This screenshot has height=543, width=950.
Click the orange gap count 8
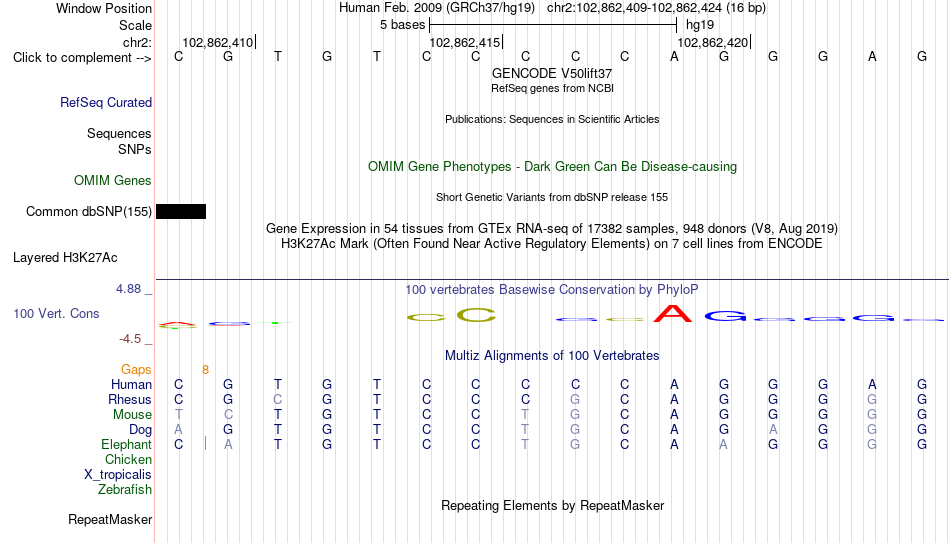(x=205, y=370)
